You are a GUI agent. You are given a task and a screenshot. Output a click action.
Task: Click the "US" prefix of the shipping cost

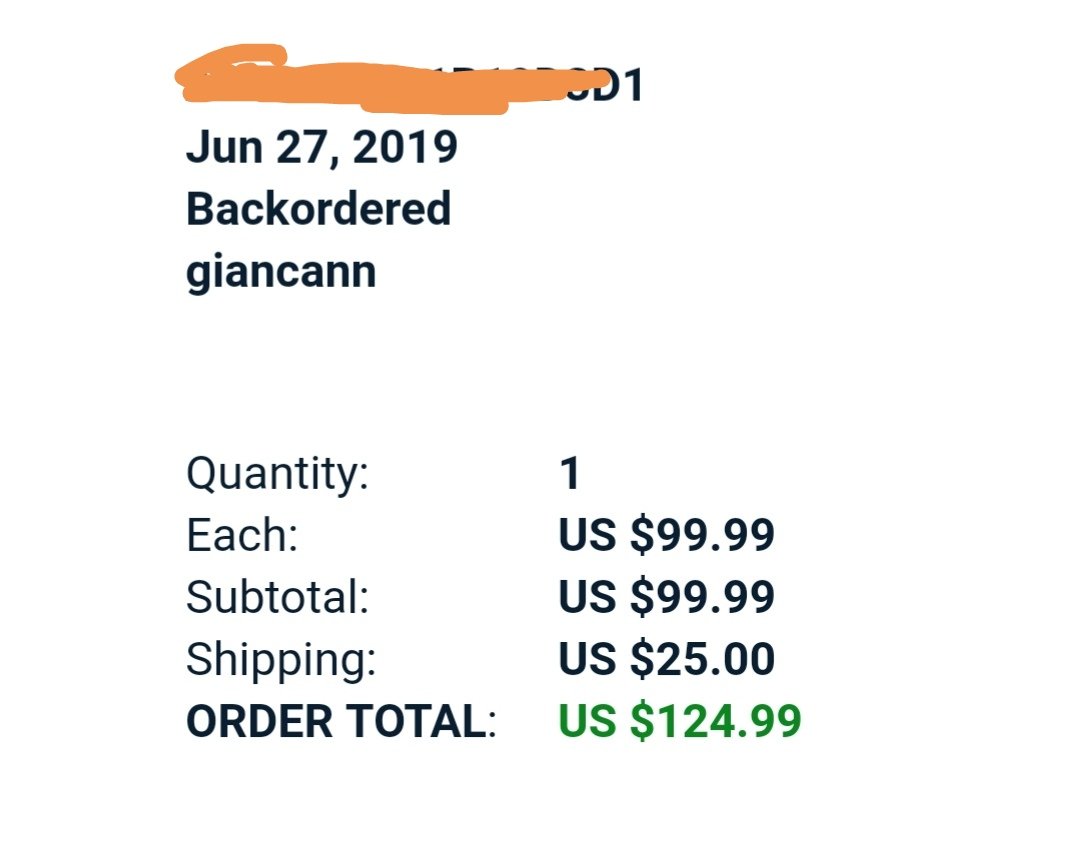586,660
